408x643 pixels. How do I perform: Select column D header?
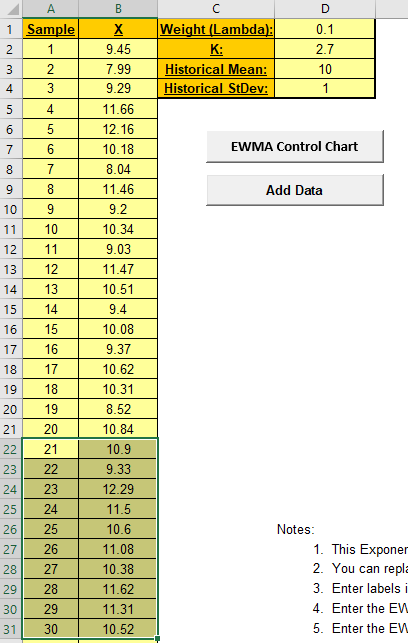click(325, 9)
